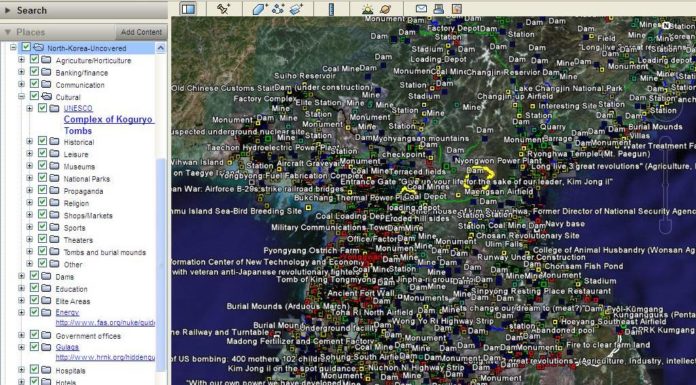The width and height of the screenshot is (696, 385).
Task: Disable the Gulags checkbox
Action: pyautogui.click(x=34, y=347)
